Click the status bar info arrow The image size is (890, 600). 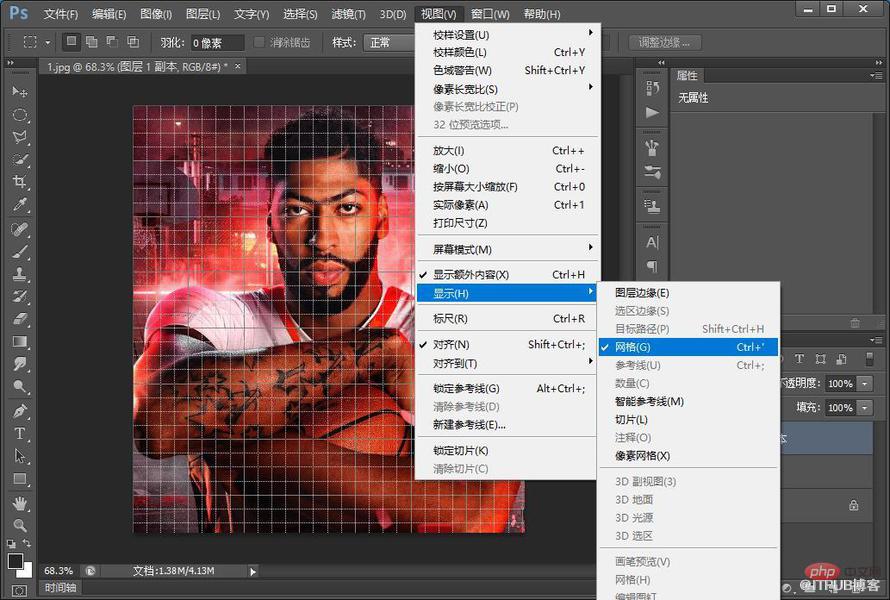[253, 572]
